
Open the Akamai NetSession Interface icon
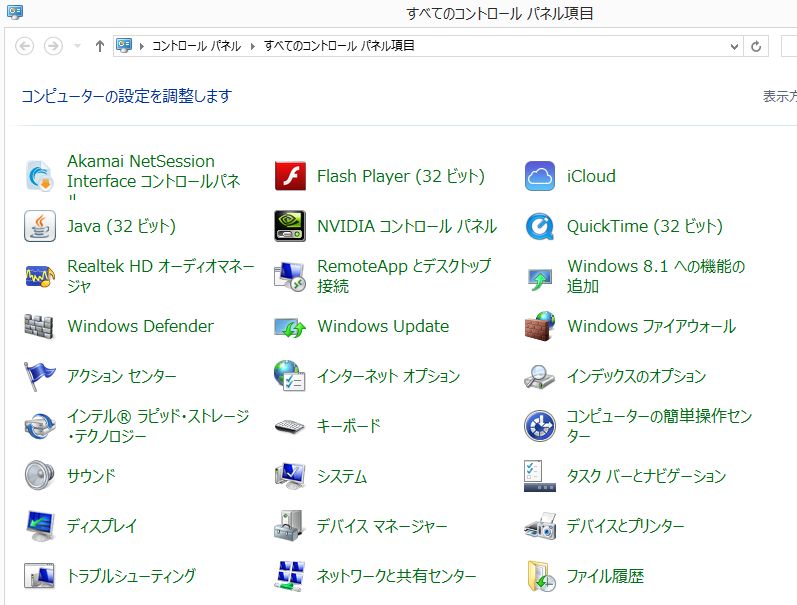point(40,176)
